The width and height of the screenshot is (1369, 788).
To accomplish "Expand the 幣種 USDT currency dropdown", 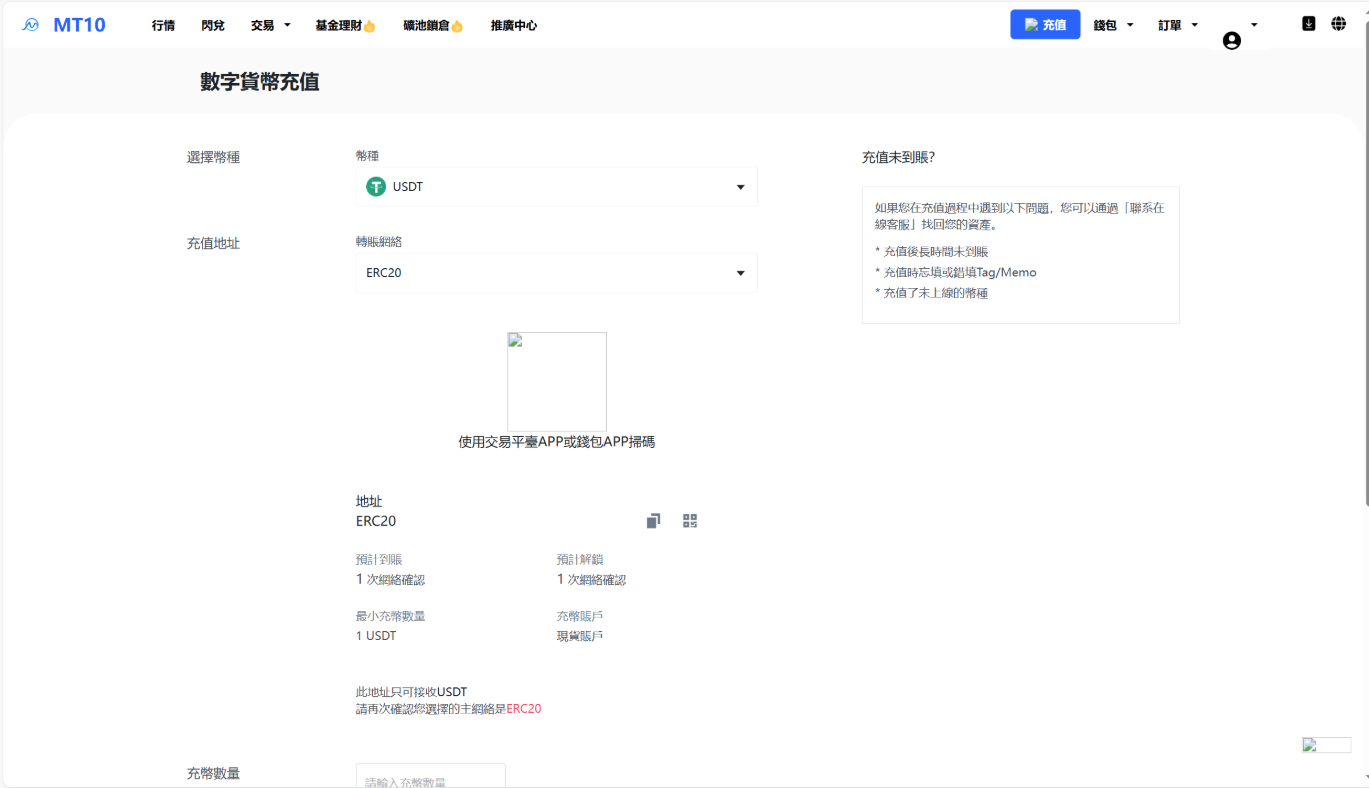I will (x=740, y=187).
